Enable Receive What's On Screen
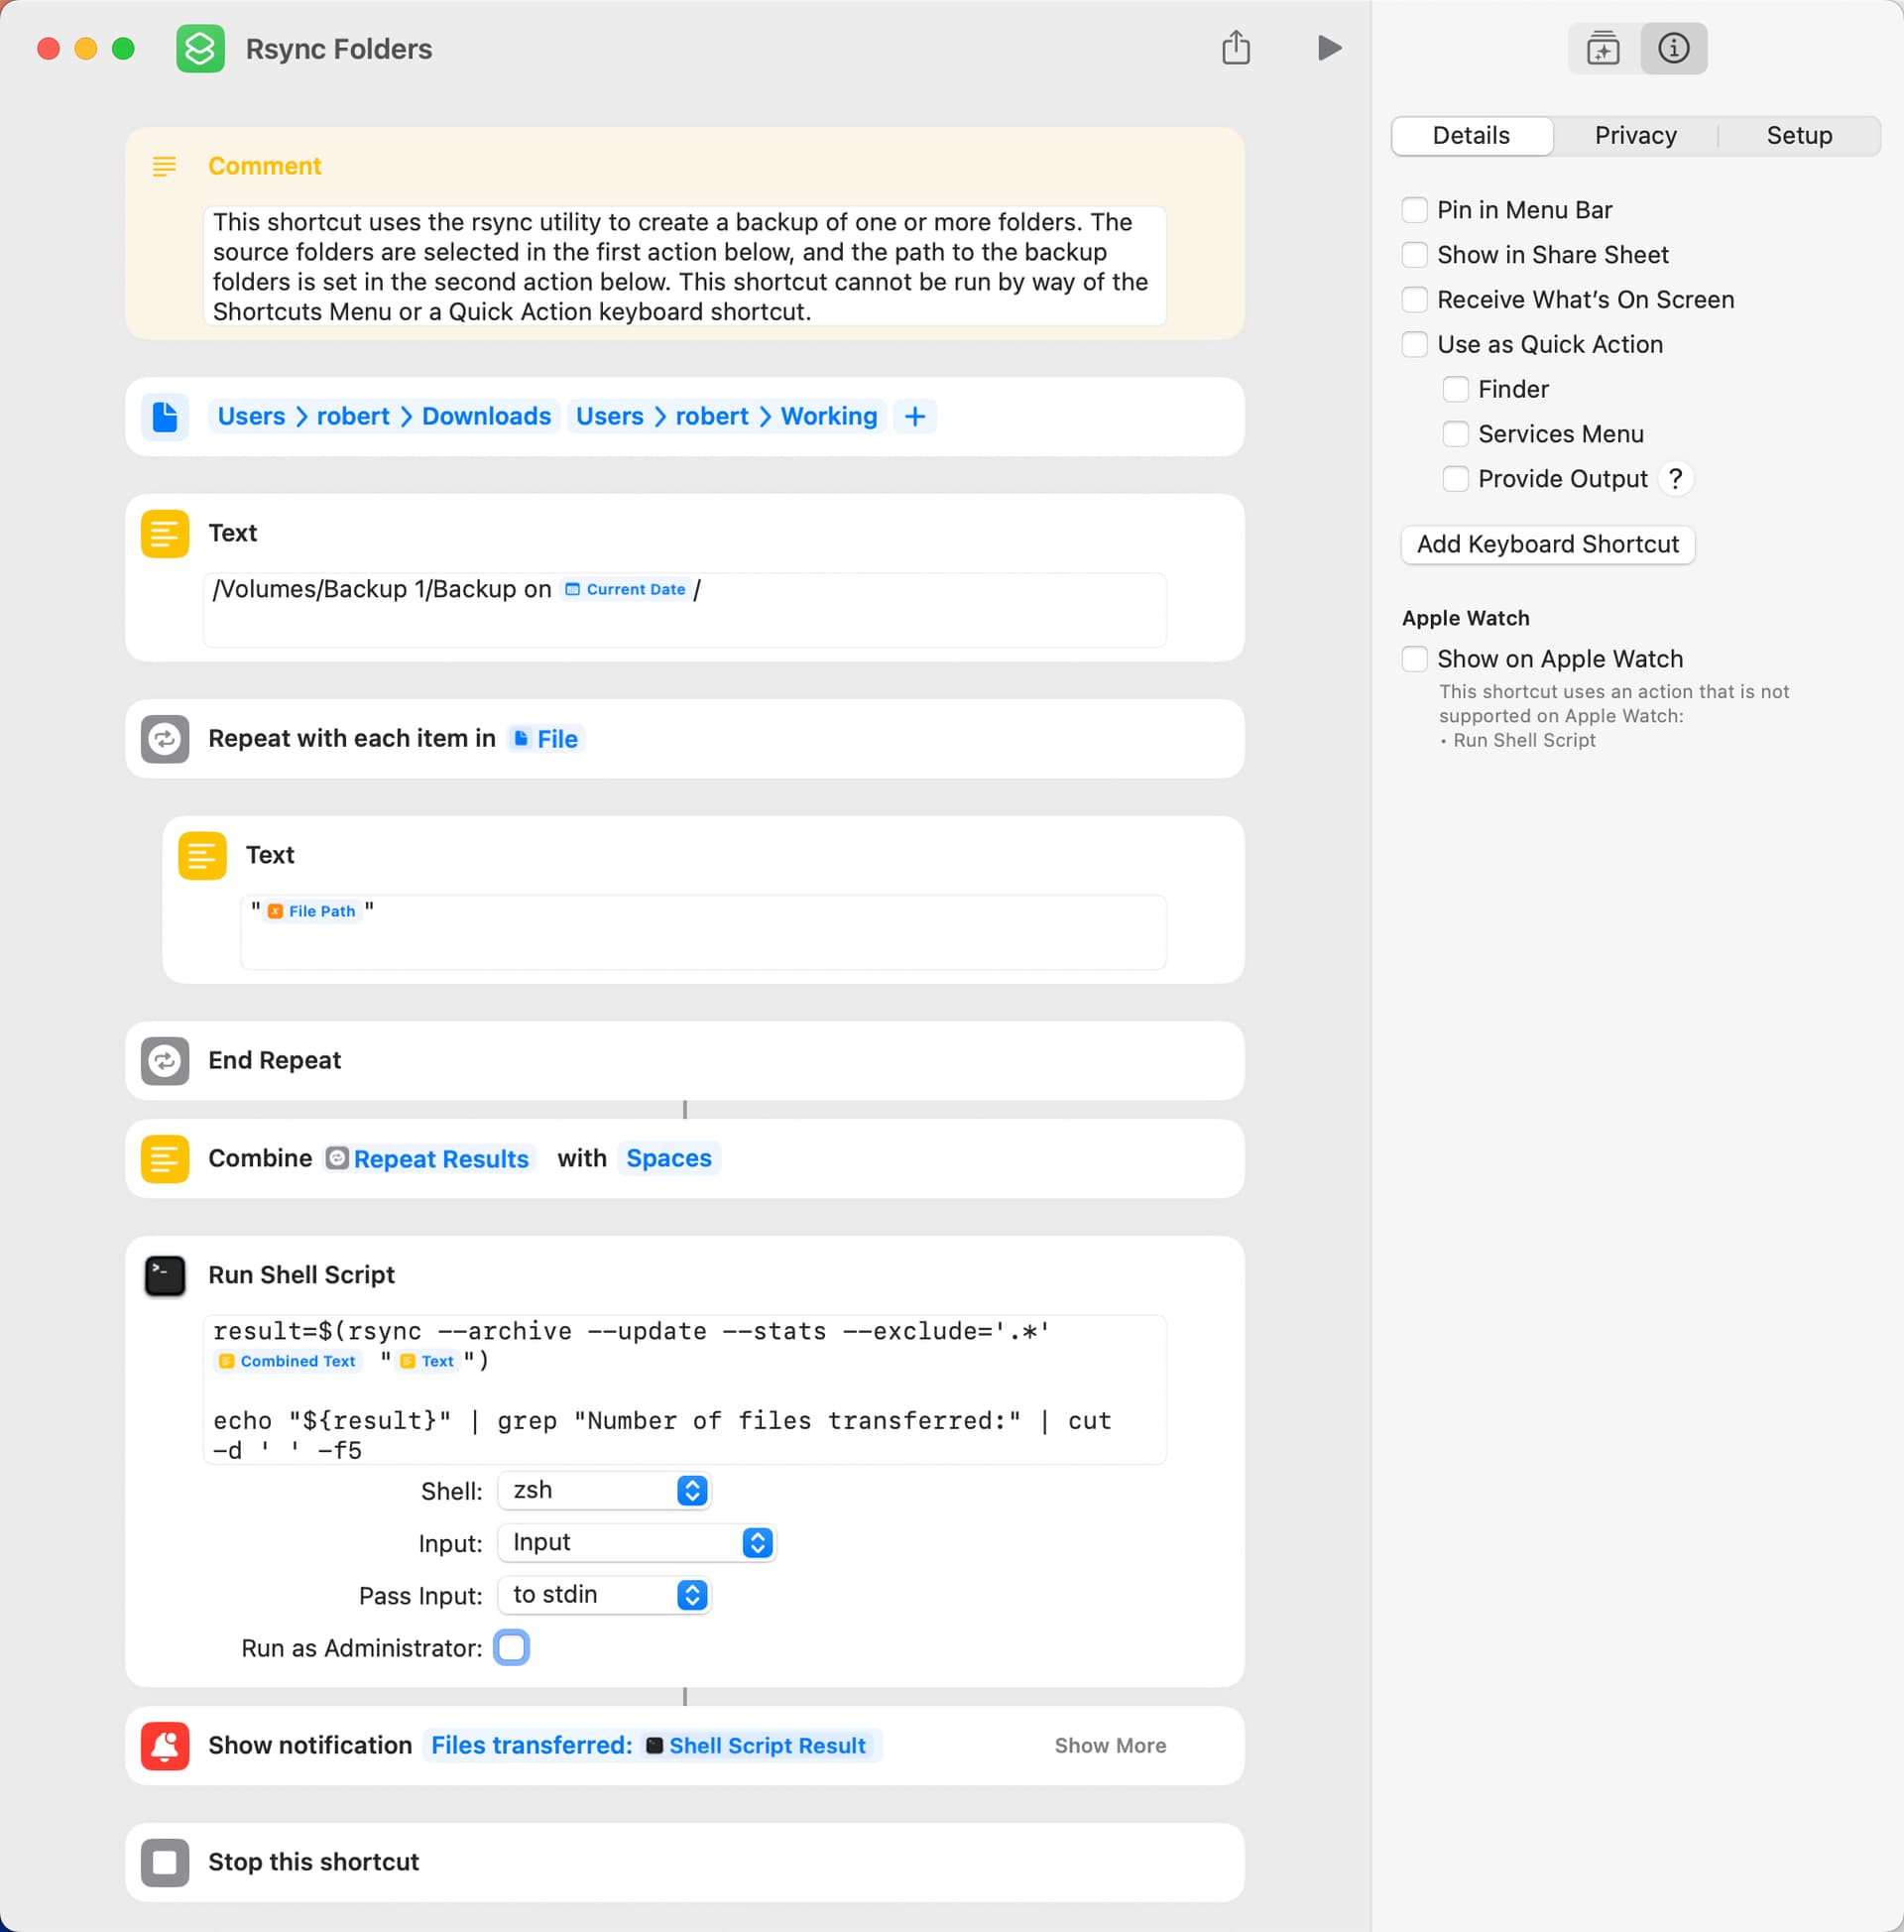Viewport: 1904px width, 1932px height. click(x=1415, y=300)
